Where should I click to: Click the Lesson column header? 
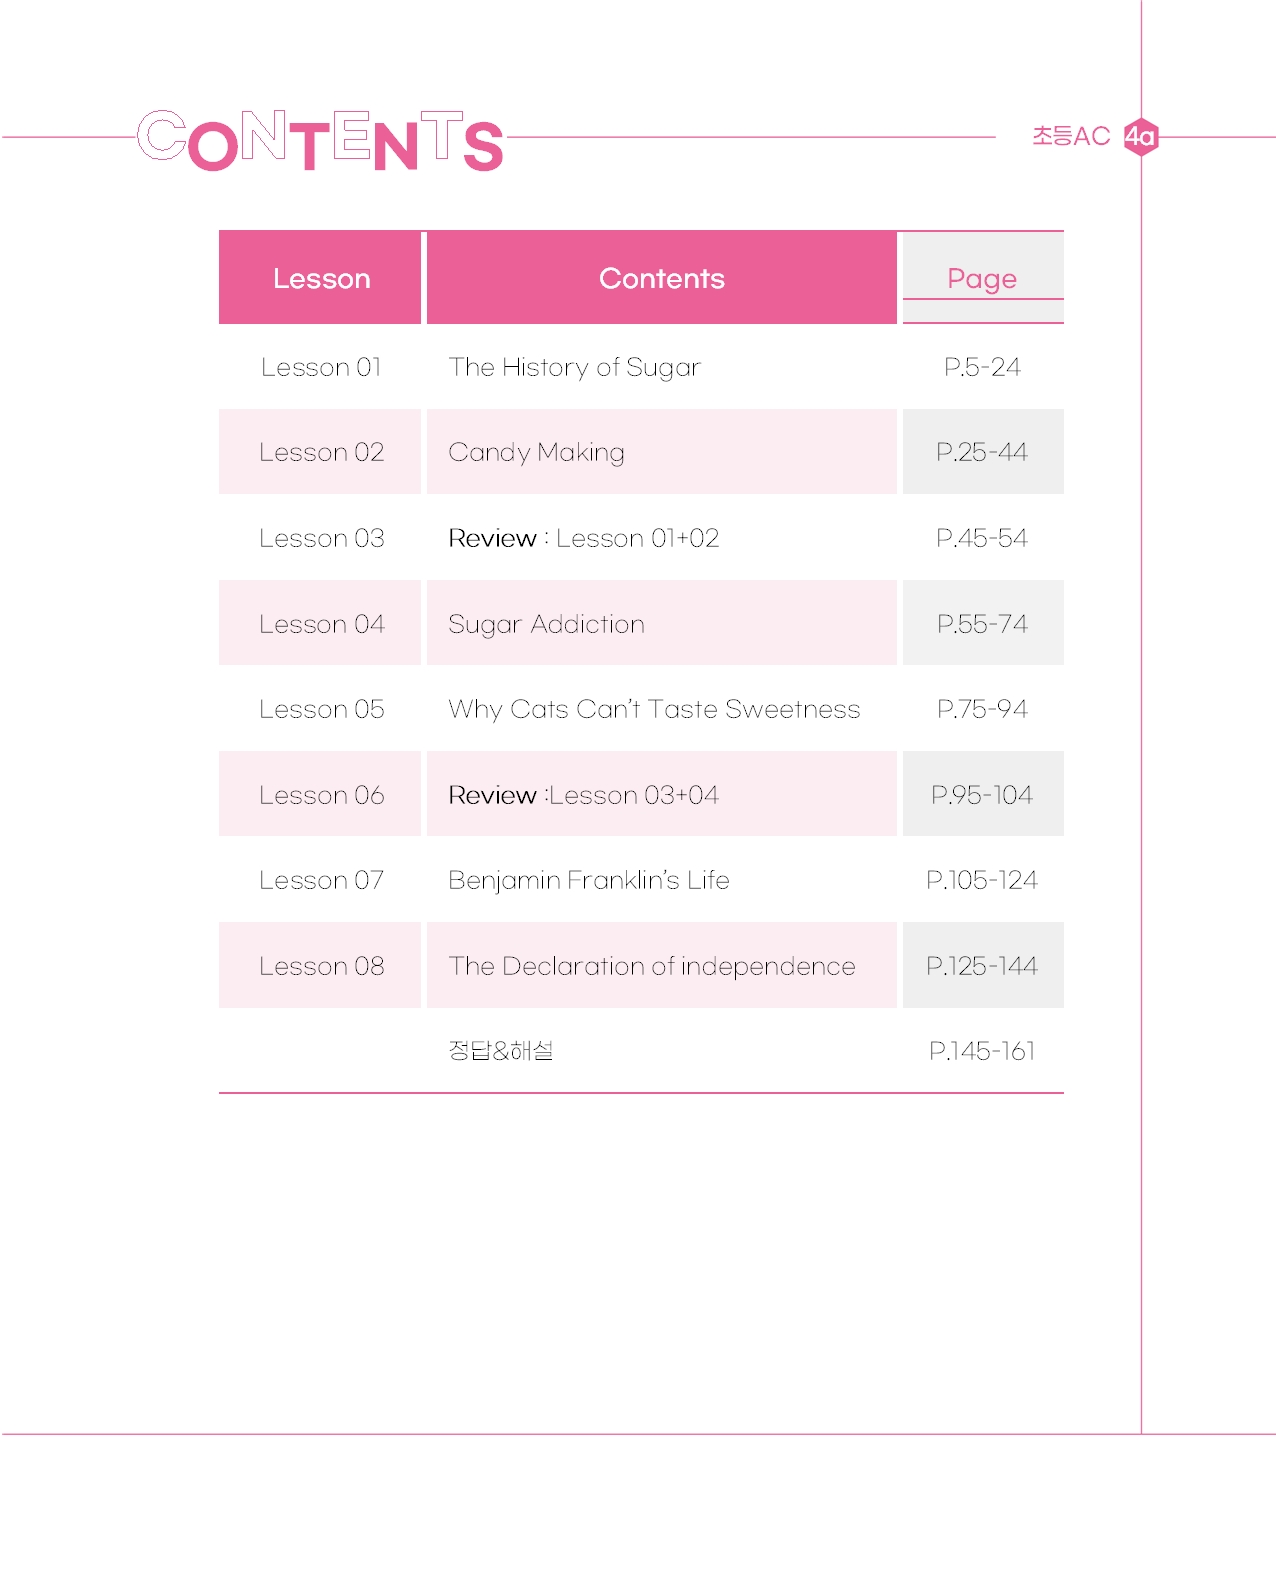point(320,278)
